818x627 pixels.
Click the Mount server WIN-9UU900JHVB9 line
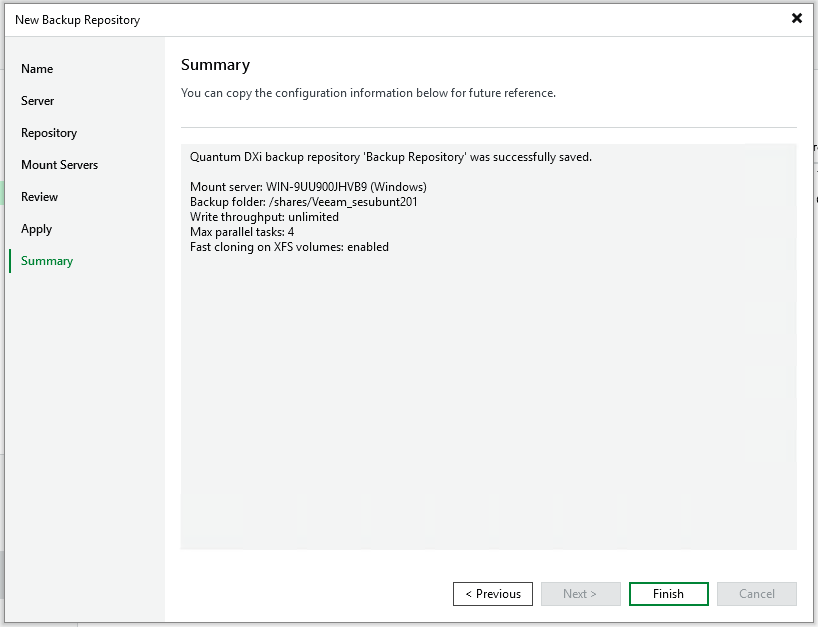point(308,187)
